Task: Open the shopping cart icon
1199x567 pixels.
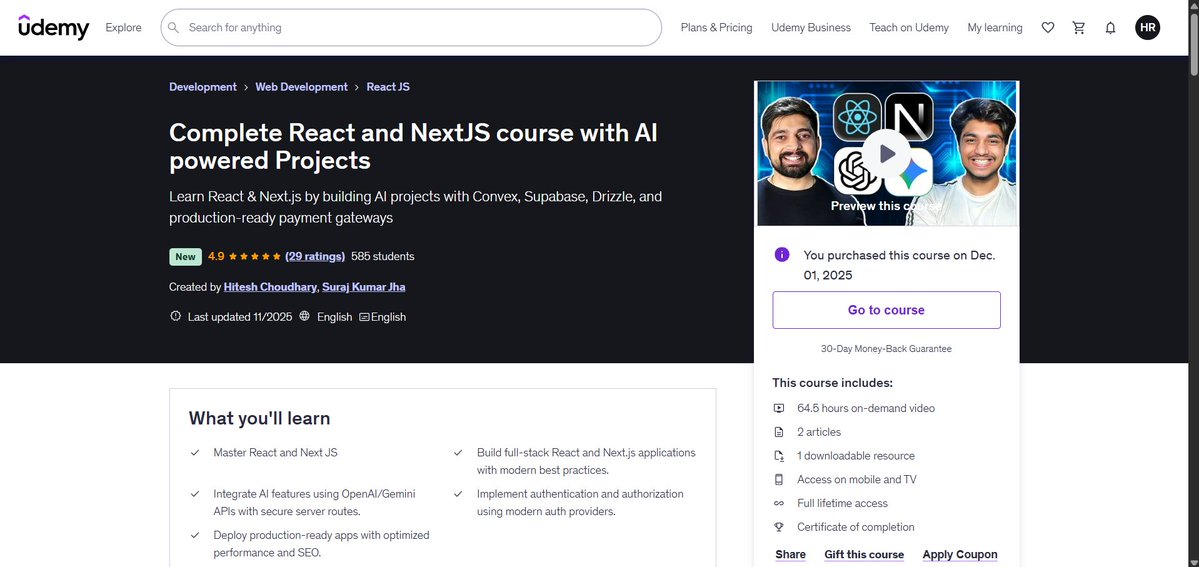Action: (1079, 28)
